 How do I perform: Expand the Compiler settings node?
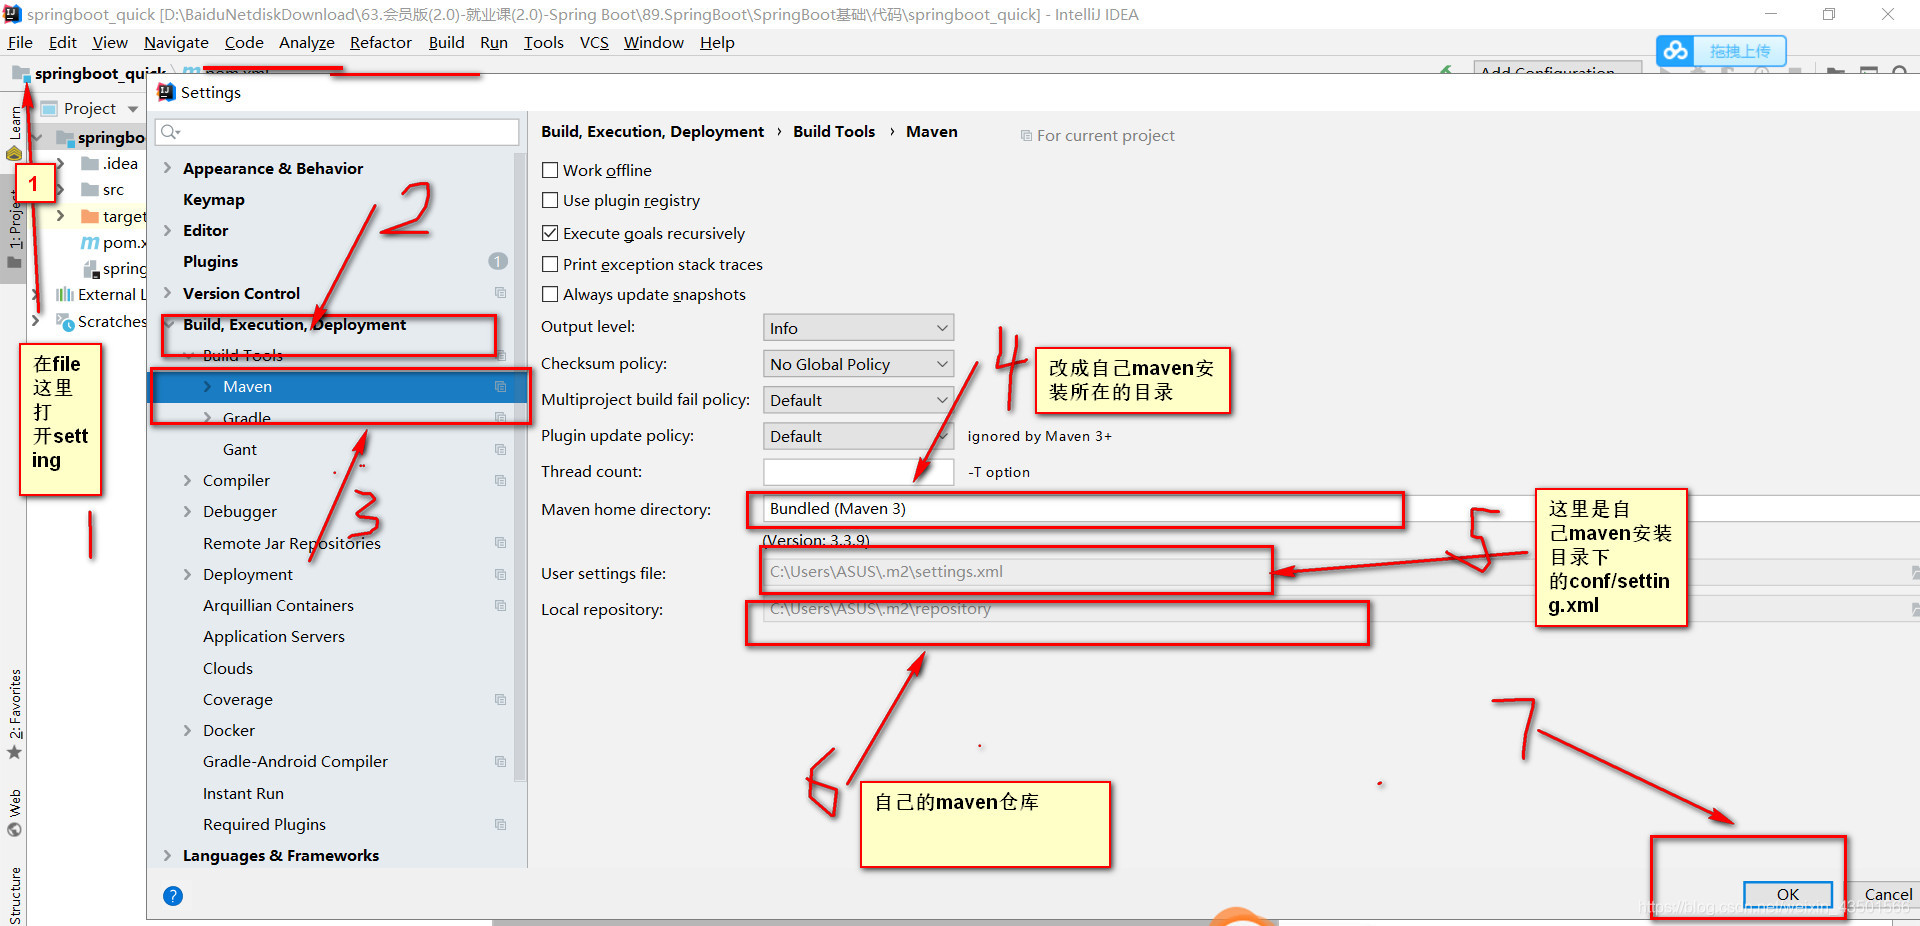tap(187, 481)
